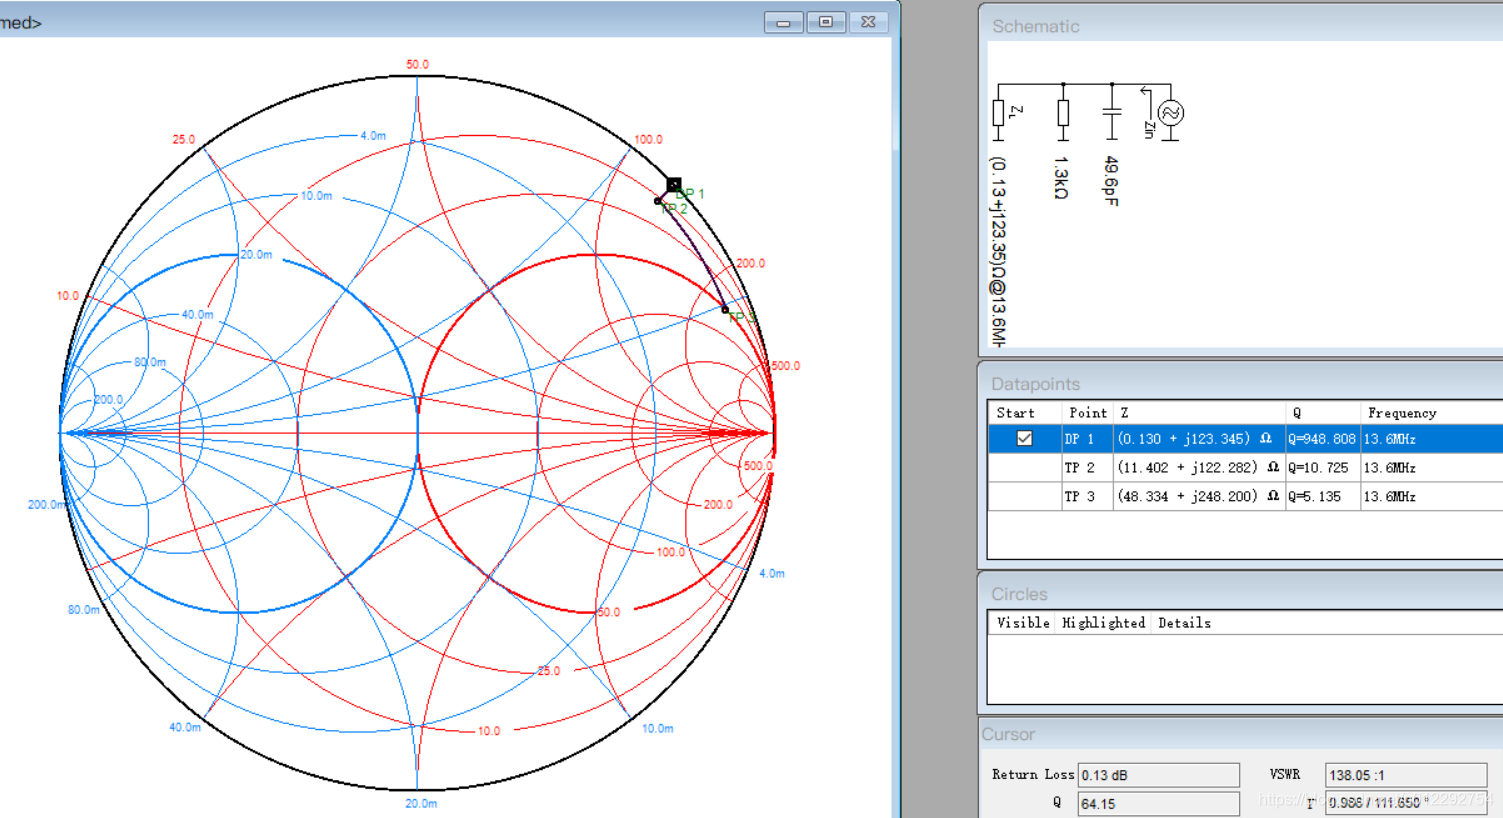The image size is (1503, 818).
Task: Click the Z column header in Datapoints
Action: pyautogui.click(x=1199, y=412)
